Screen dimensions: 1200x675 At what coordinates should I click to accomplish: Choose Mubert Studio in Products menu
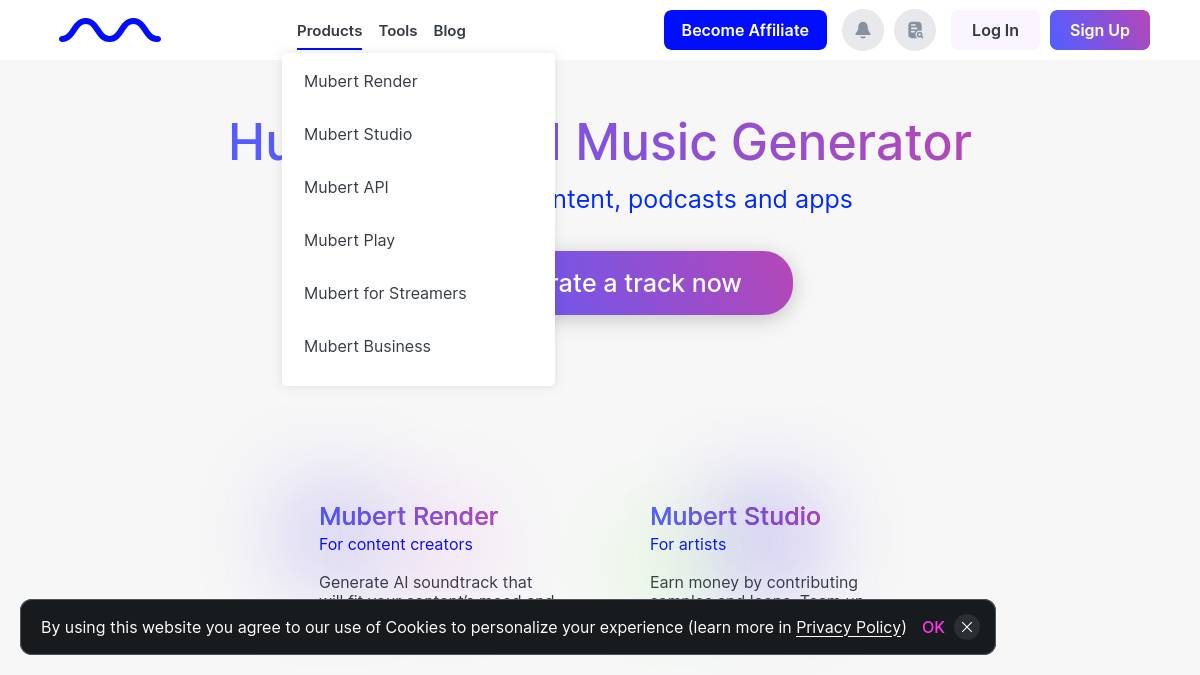(x=358, y=134)
